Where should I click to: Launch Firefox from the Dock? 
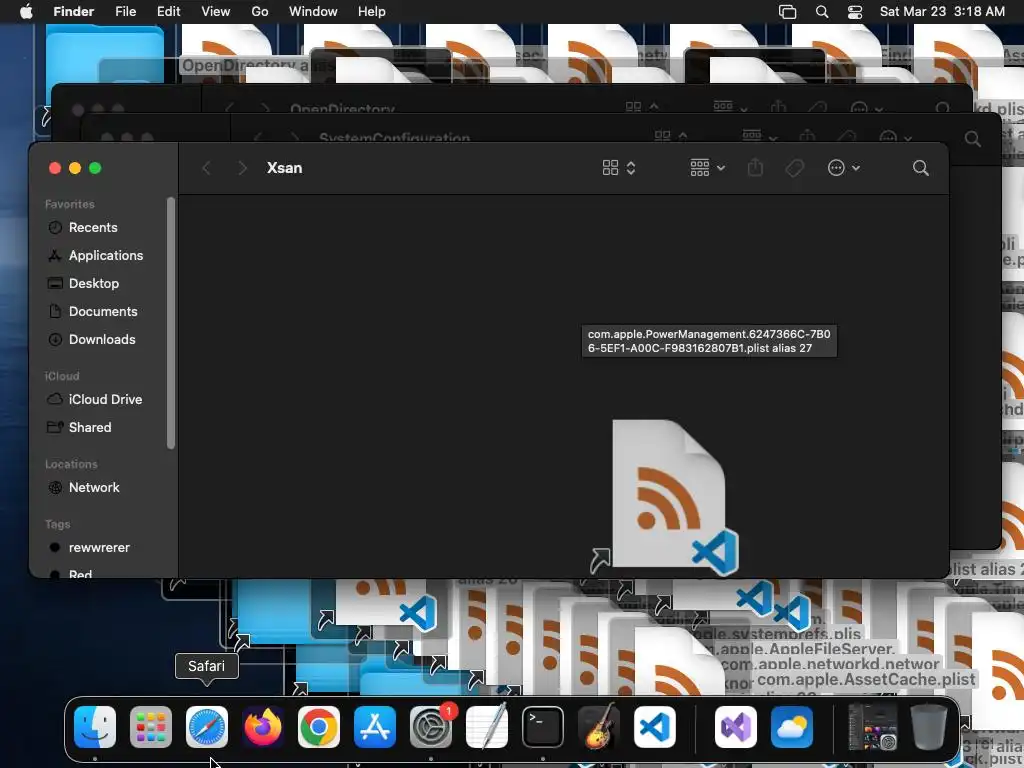coord(263,727)
